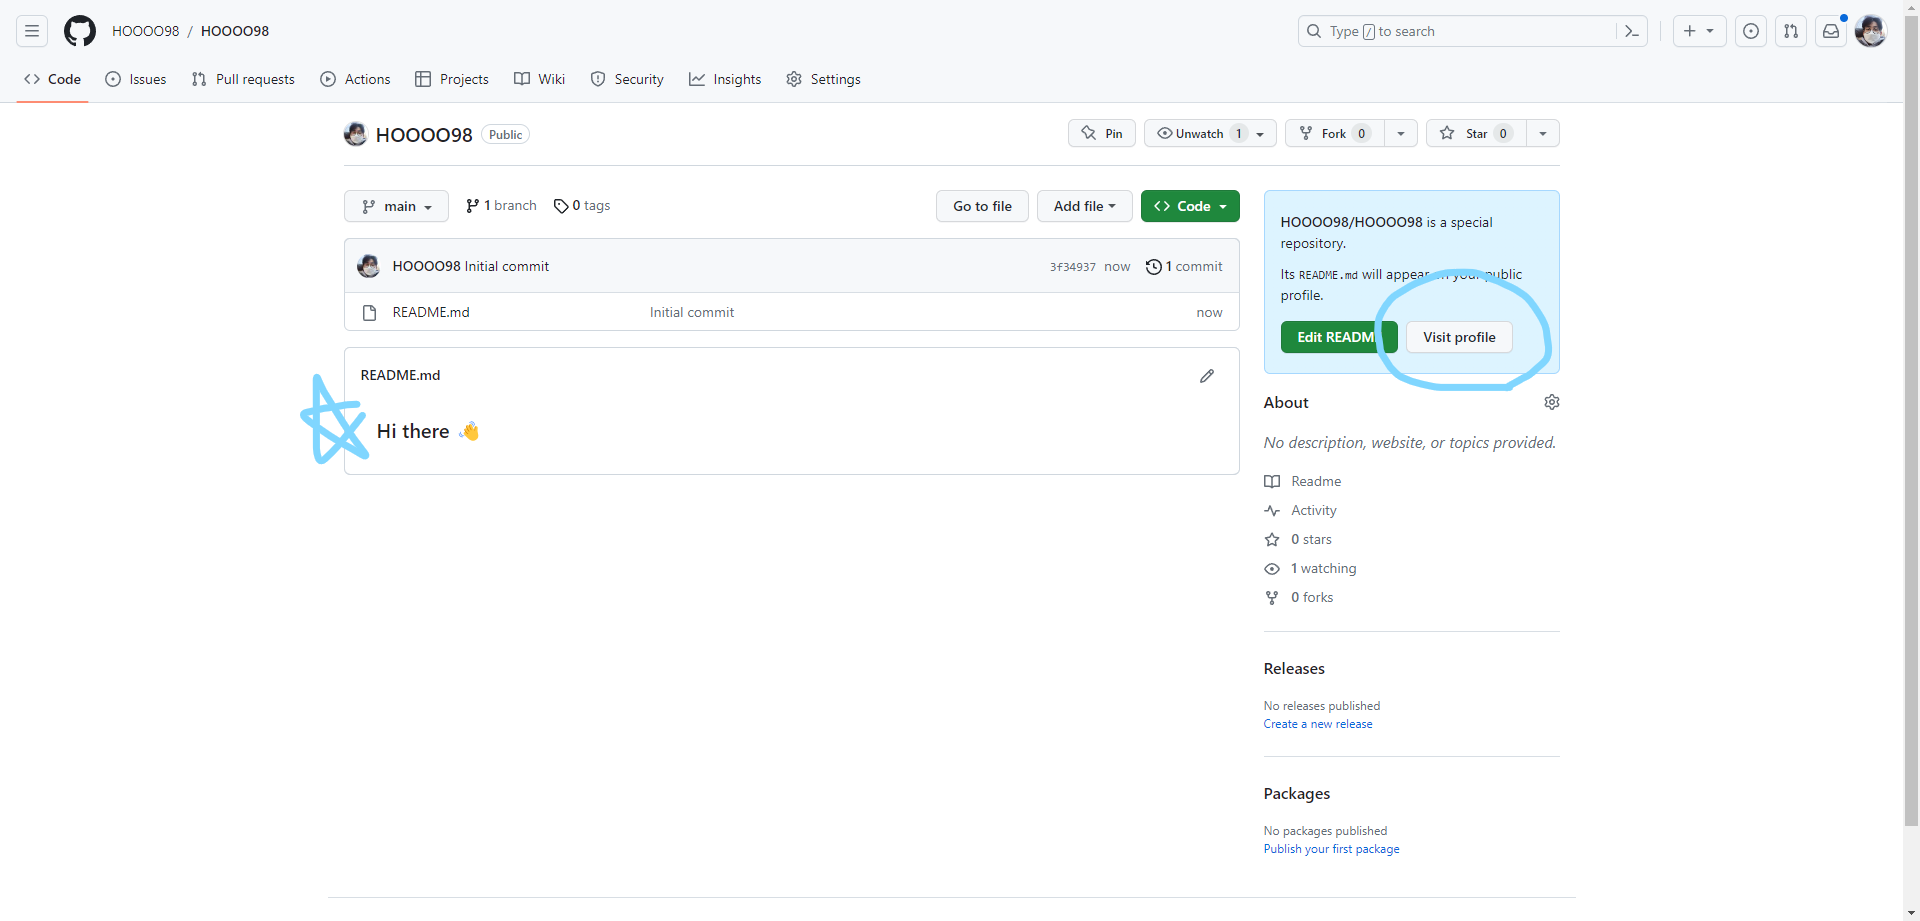Open the Actions tab
The image size is (1920, 921).
(x=355, y=79)
